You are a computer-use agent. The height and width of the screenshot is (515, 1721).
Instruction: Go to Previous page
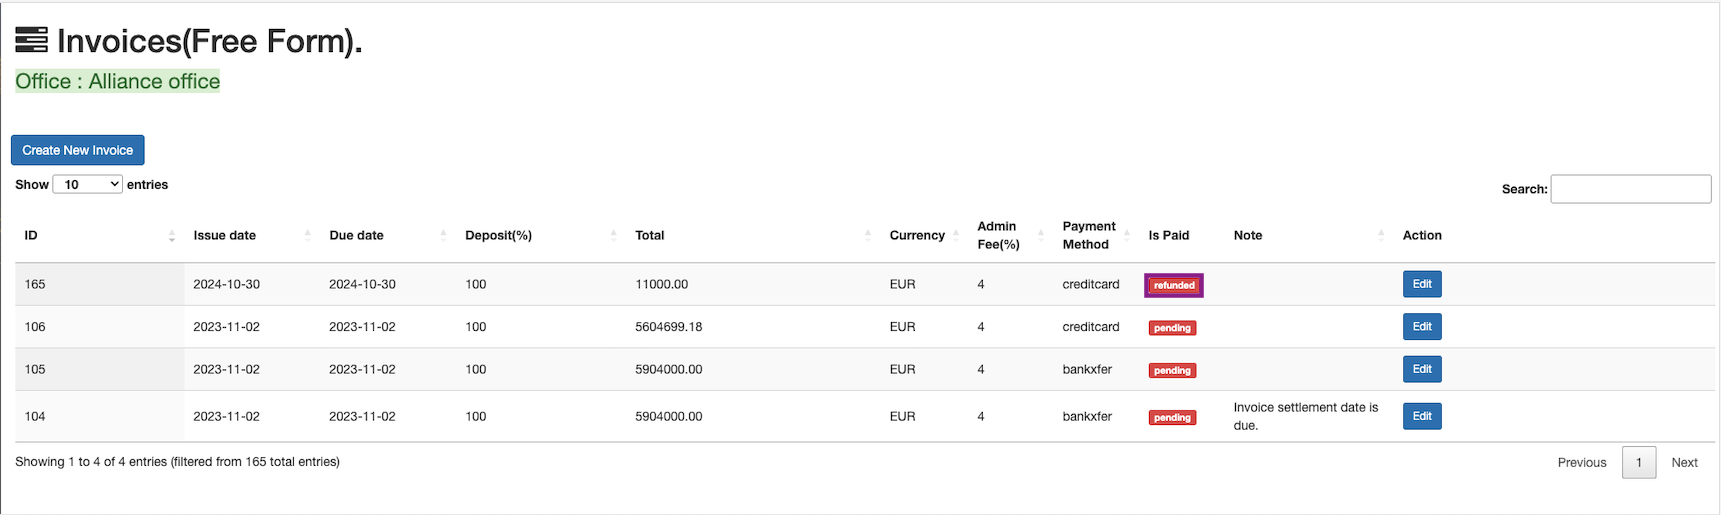click(x=1581, y=462)
